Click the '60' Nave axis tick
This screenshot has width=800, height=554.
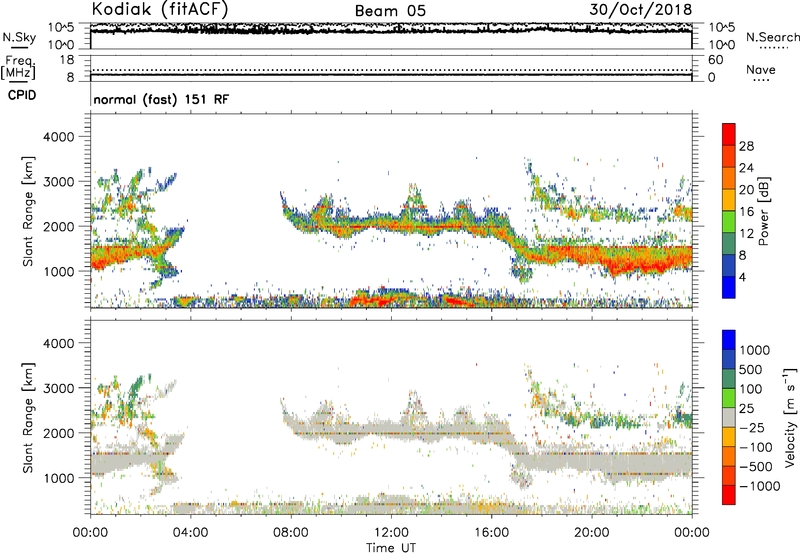[x=715, y=60]
